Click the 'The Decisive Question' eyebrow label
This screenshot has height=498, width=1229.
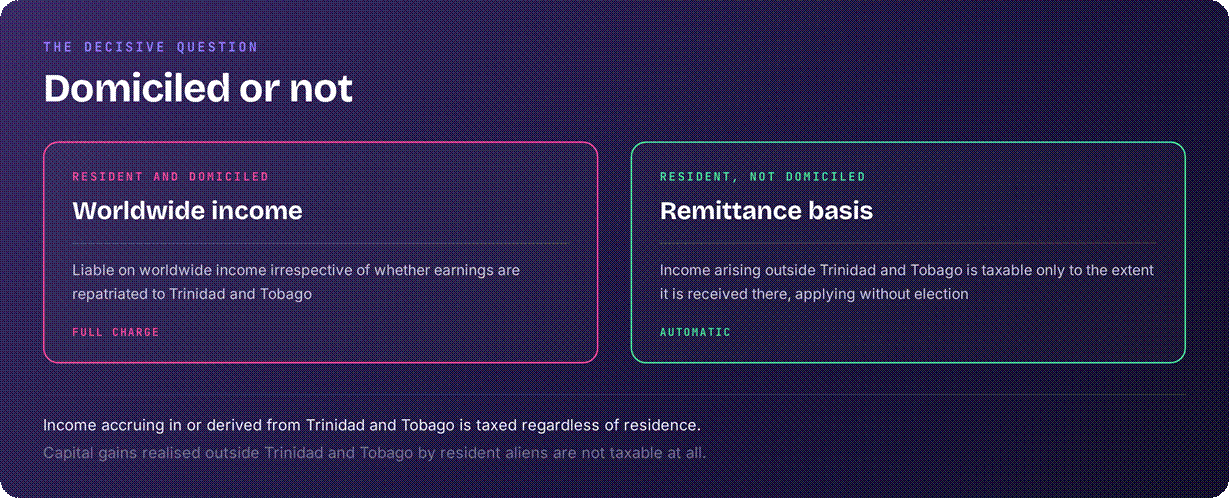click(x=150, y=47)
